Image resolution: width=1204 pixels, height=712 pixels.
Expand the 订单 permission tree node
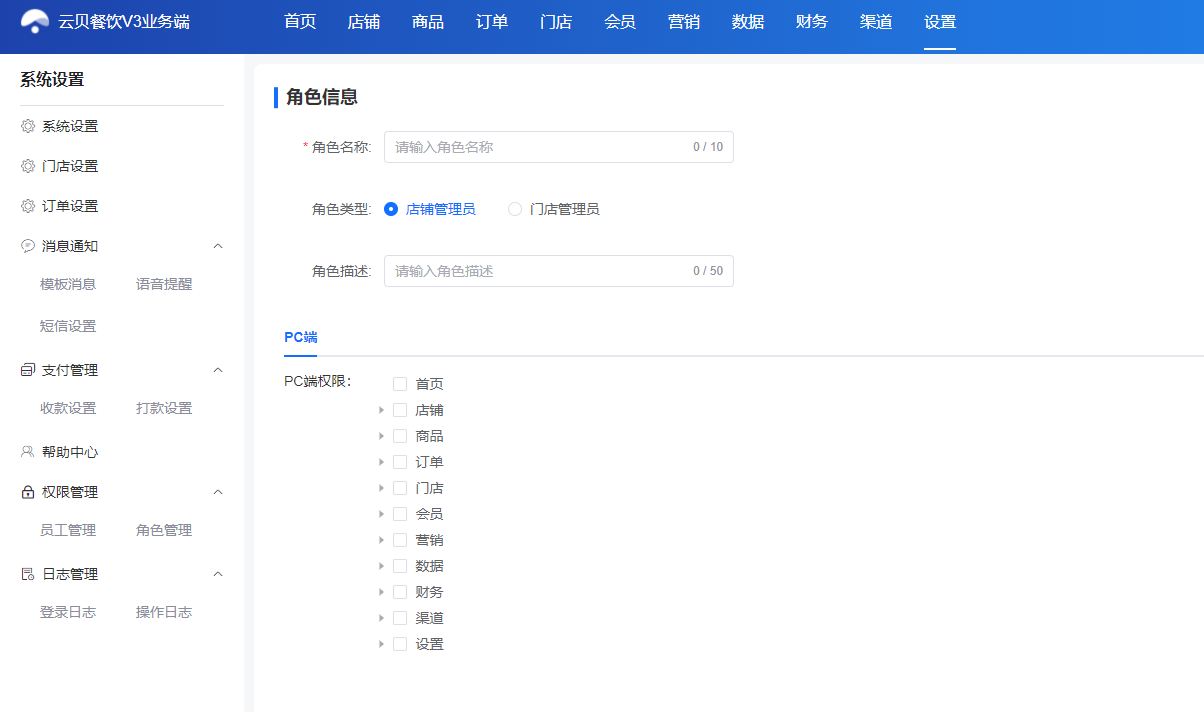(381, 462)
